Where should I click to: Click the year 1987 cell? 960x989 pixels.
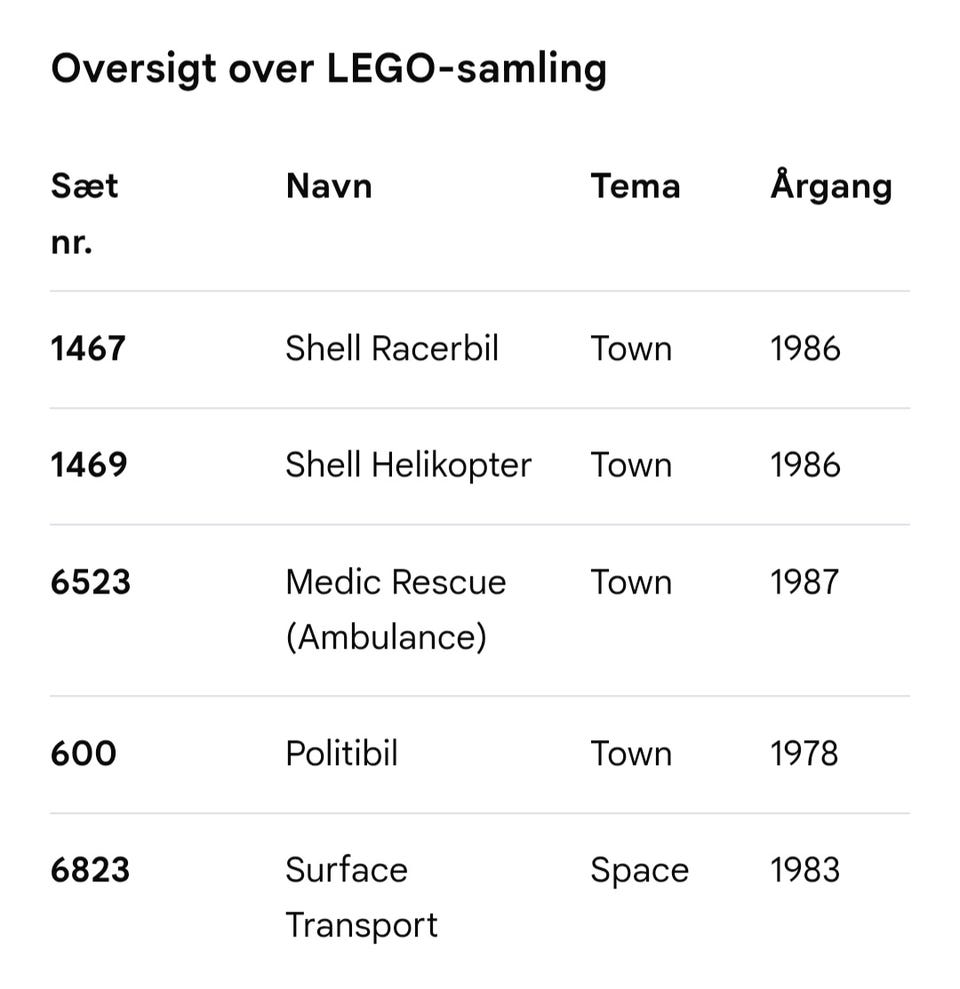(x=804, y=582)
